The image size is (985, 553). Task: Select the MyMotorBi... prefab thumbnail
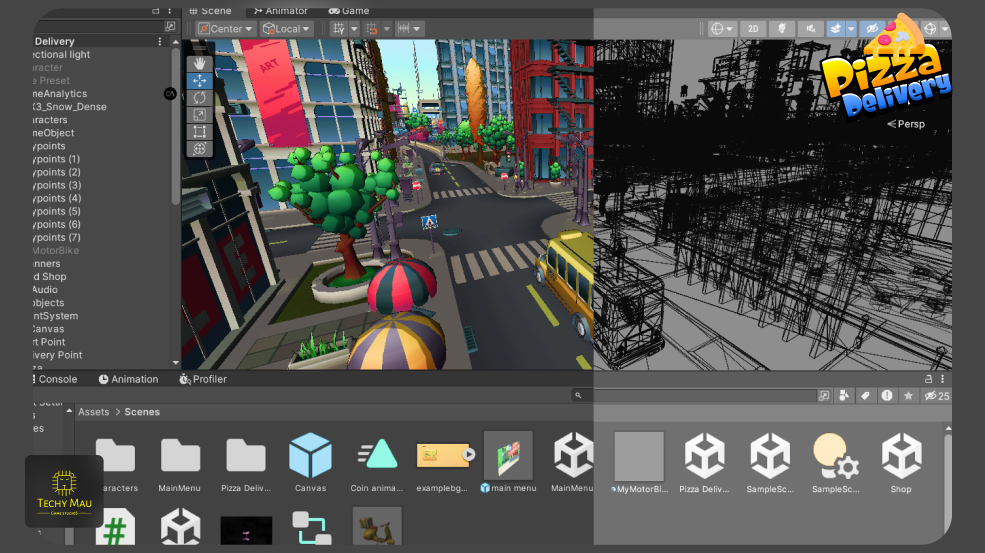tap(639, 456)
